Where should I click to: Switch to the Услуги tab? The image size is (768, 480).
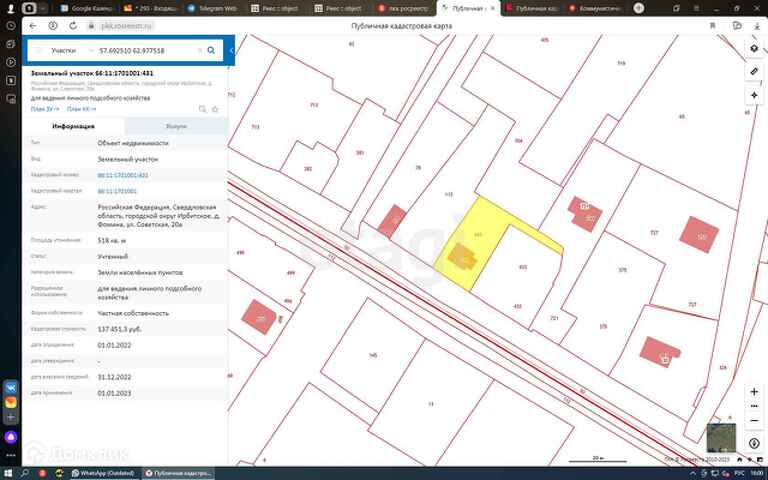[176, 127]
